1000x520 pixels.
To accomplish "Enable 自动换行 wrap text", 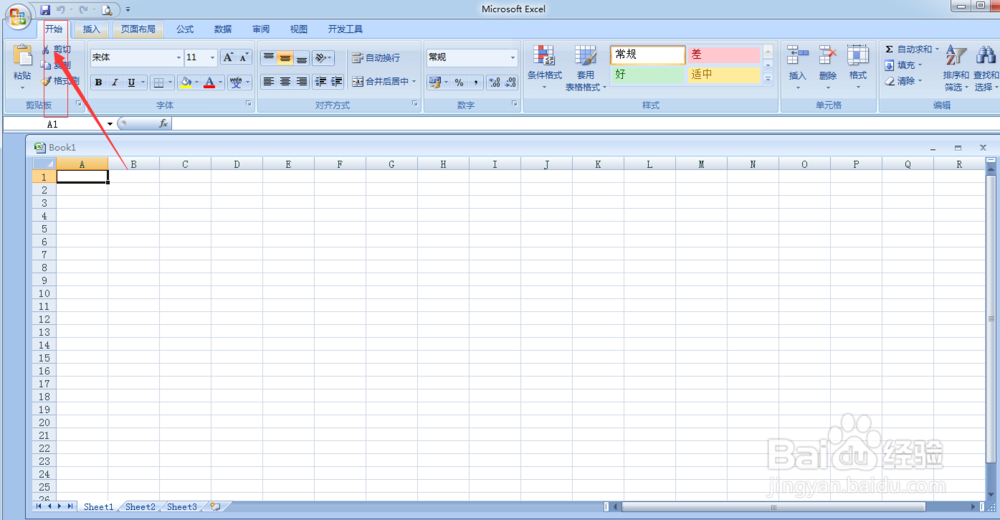I will click(376, 57).
